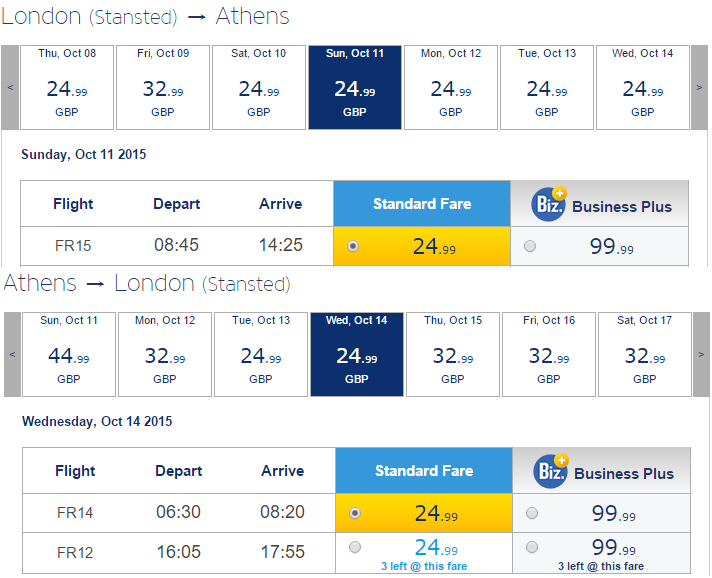The height and width of the screenshot is (578, 712).
Task: Click the outbound Business Plus Biz icon
Action: tap(549, 204)
